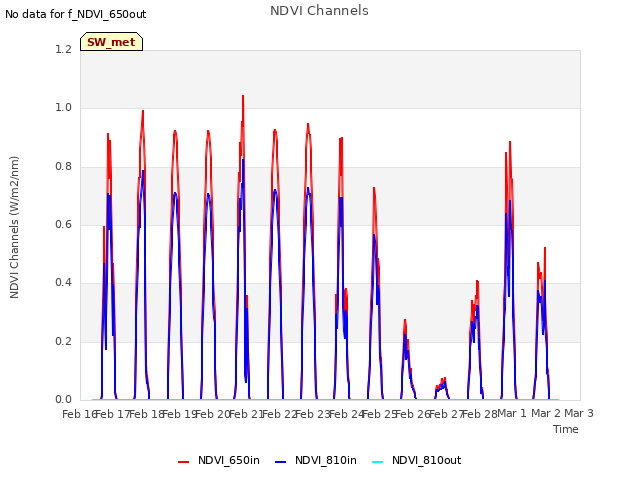This screenshot has width=640, height=480.
Task: Toggle the NDVI_650in legend entry
Action: click(x=219, y=460)
